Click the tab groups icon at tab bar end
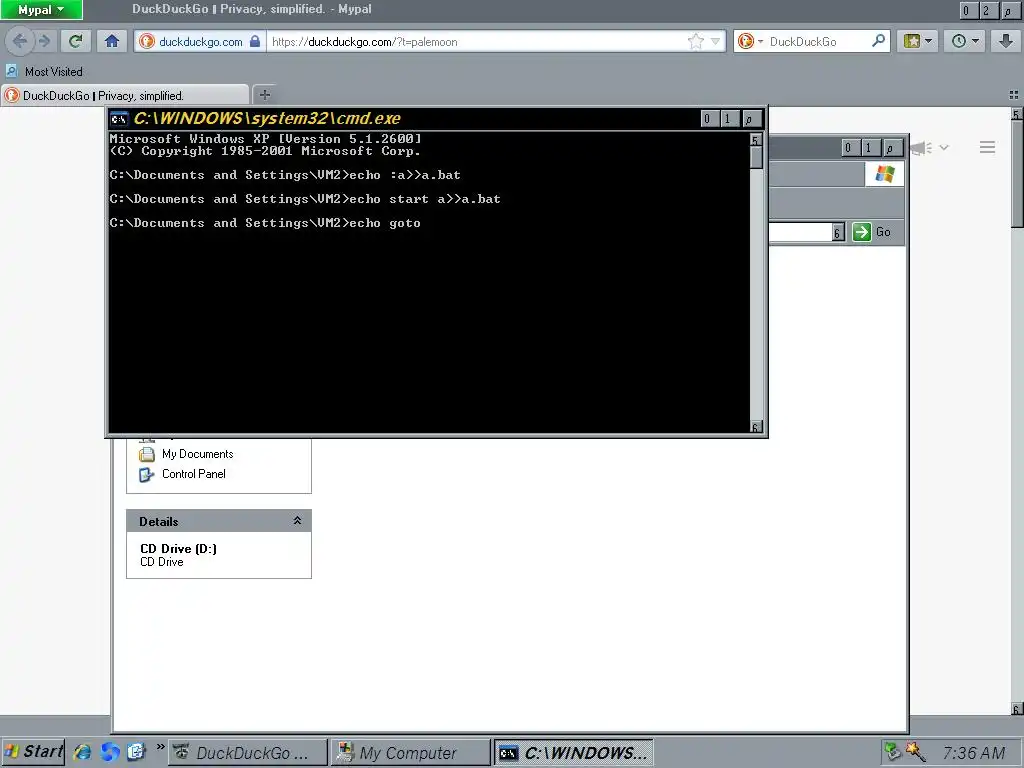 click(1014, 95)
